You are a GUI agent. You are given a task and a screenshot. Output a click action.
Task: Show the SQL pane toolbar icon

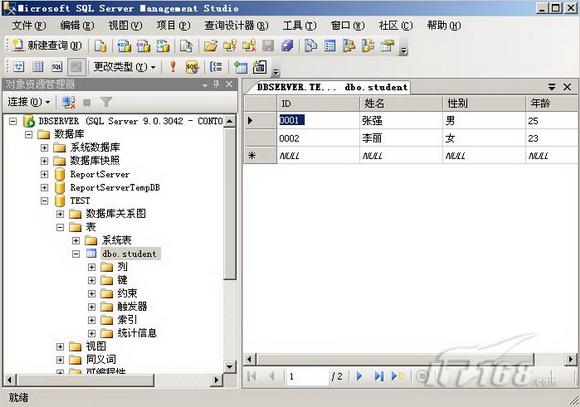57,67
